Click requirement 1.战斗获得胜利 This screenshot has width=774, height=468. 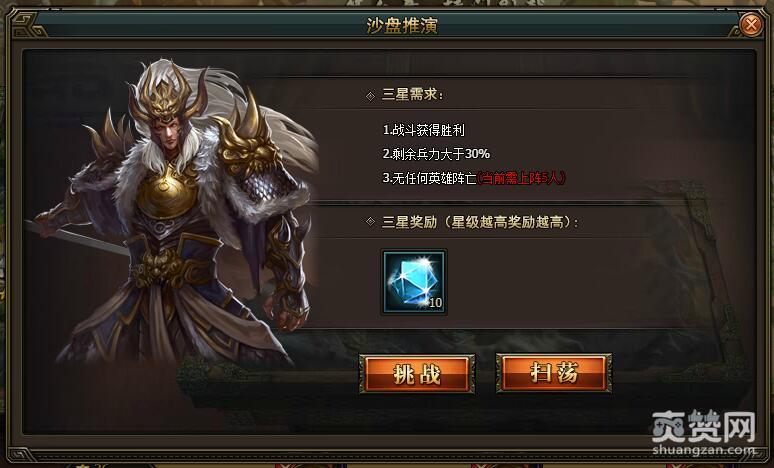click(424, 130)
